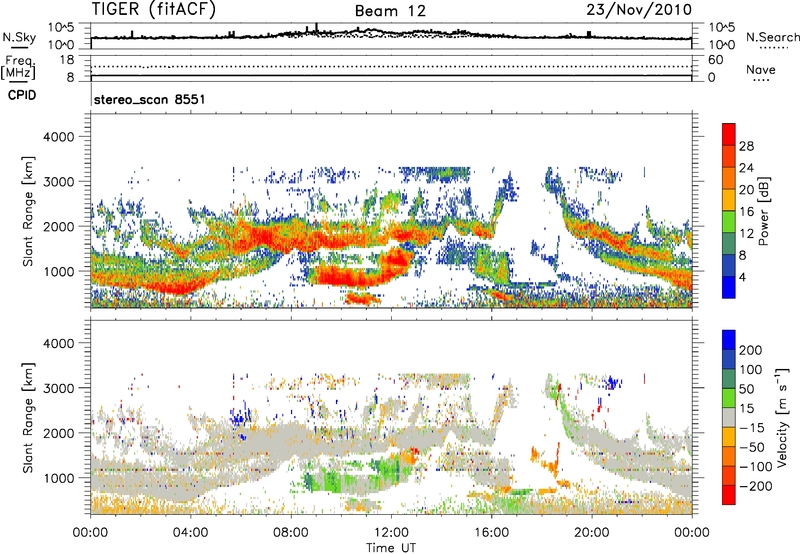Click the 28 value on power colorbar
Viewport: 800px width, 554px height.
(746, 146)
